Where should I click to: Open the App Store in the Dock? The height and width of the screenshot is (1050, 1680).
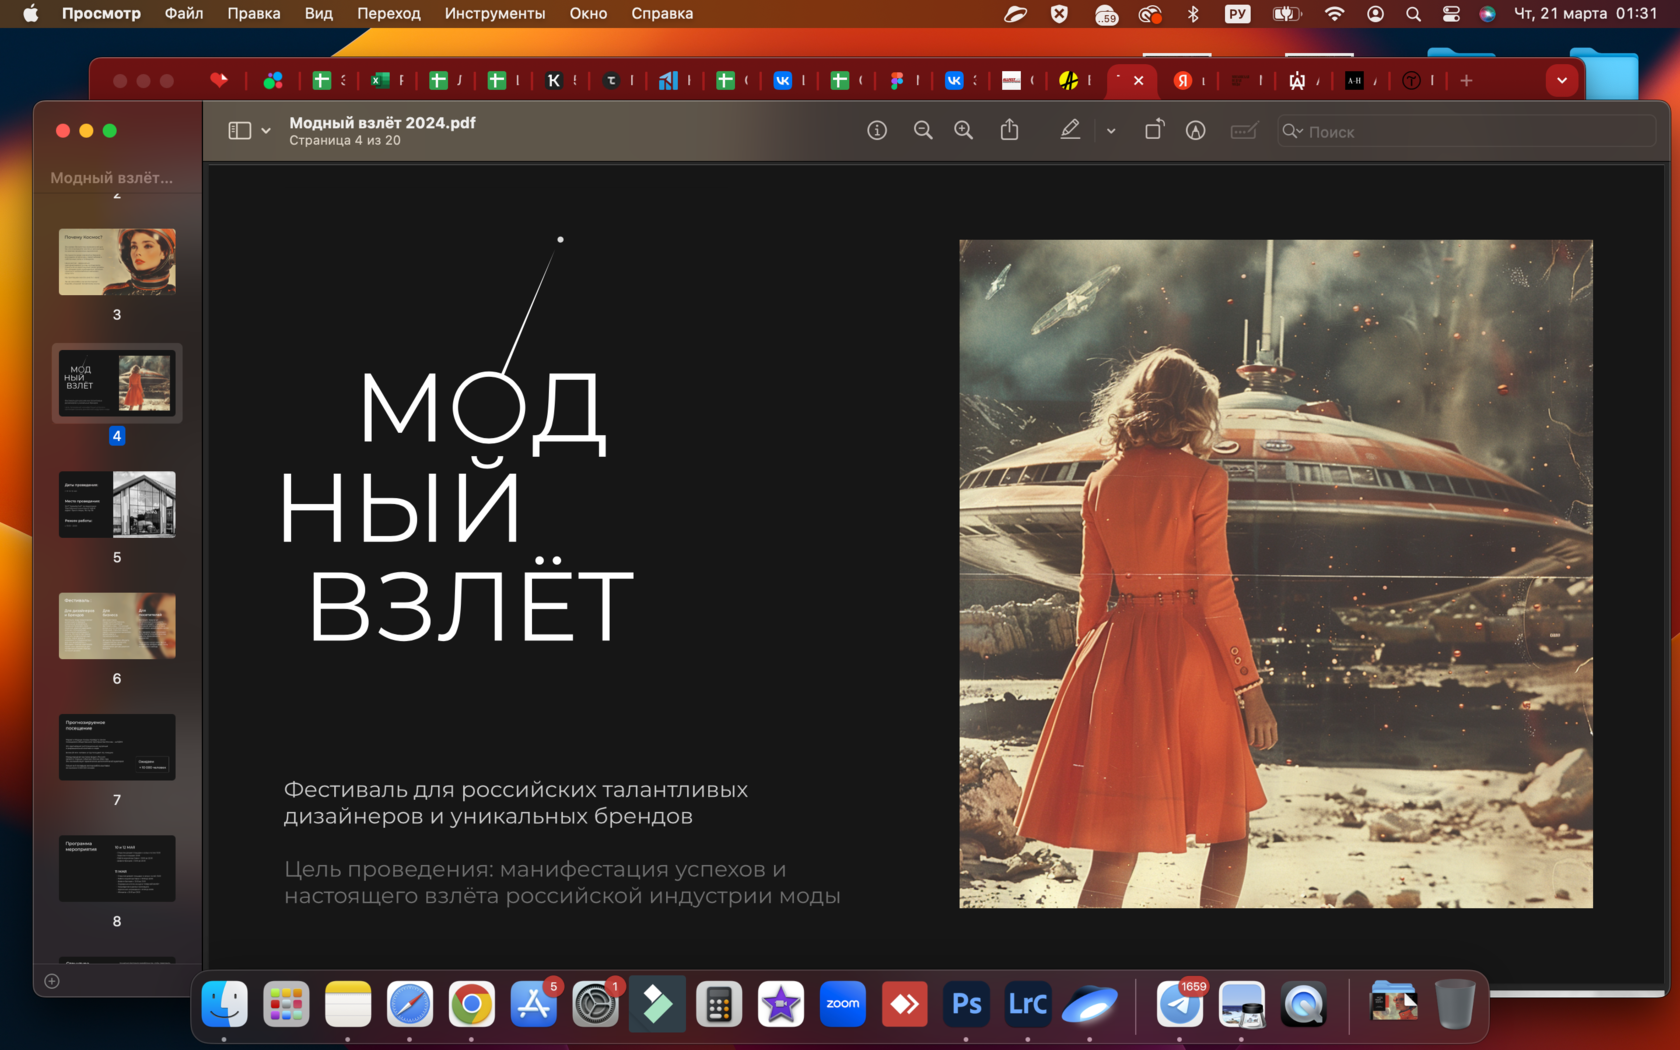point(534,1004)
